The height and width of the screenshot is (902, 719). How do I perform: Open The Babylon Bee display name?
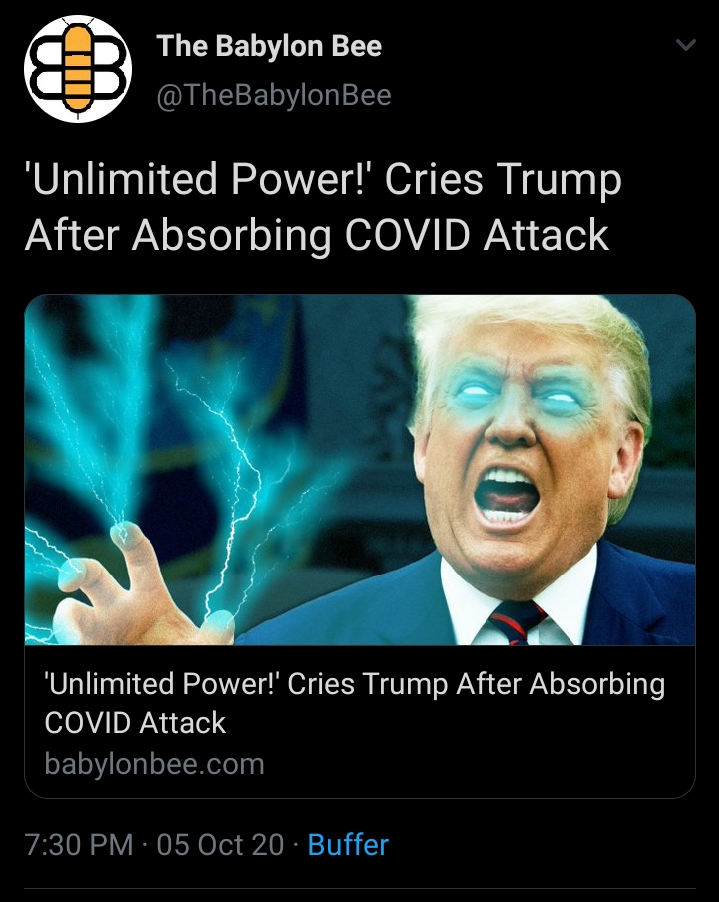click(x=269, y=46)
